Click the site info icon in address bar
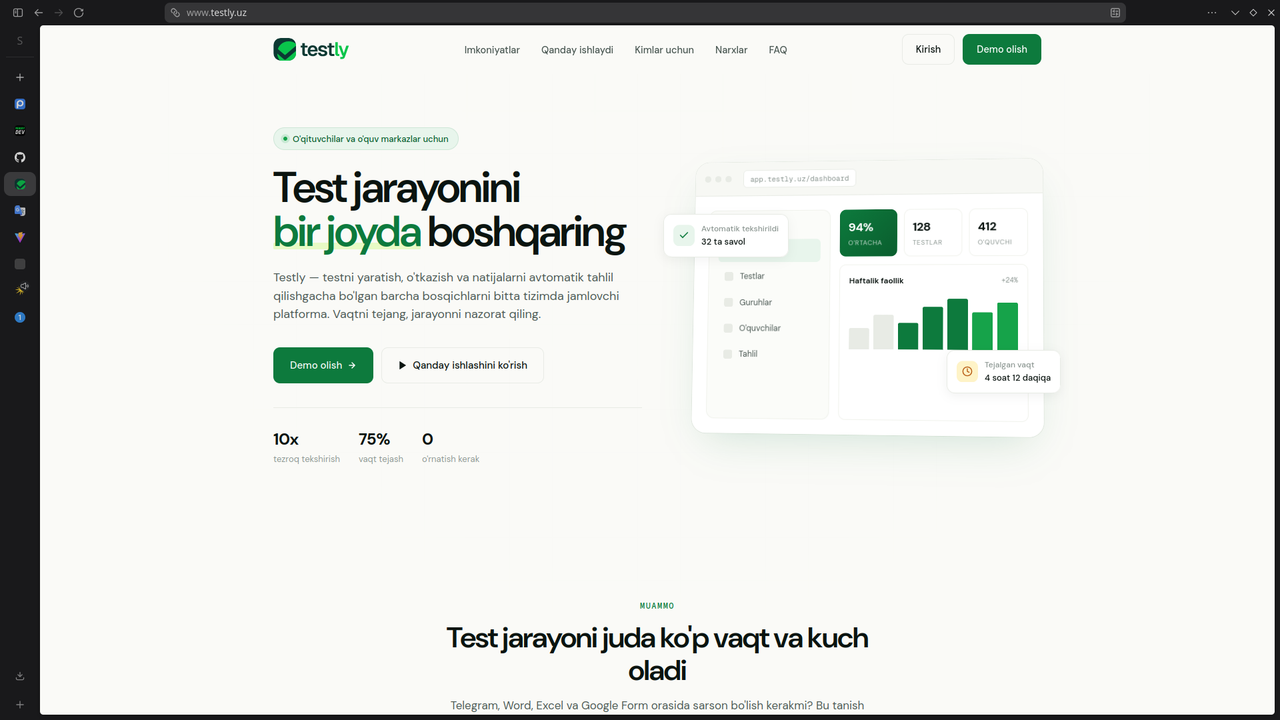Screen dimensions: 1280x720 pyautogui.click(x=176, y=12)
